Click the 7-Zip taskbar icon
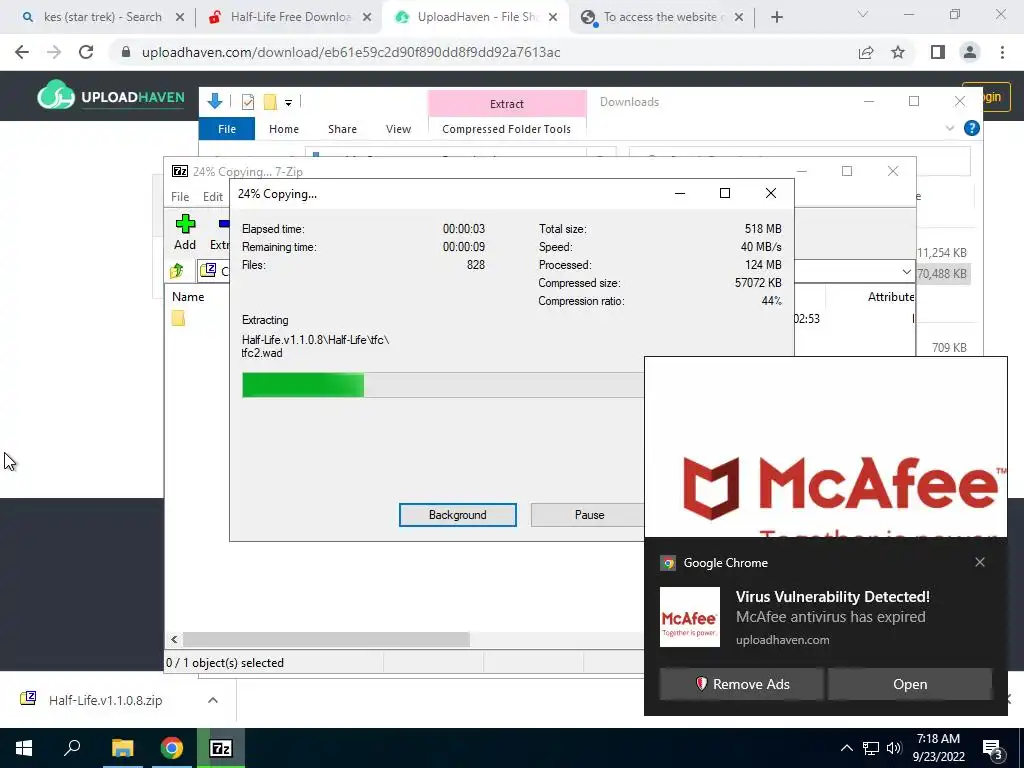This screenshot has width=1024, height=768. [221, 748]
